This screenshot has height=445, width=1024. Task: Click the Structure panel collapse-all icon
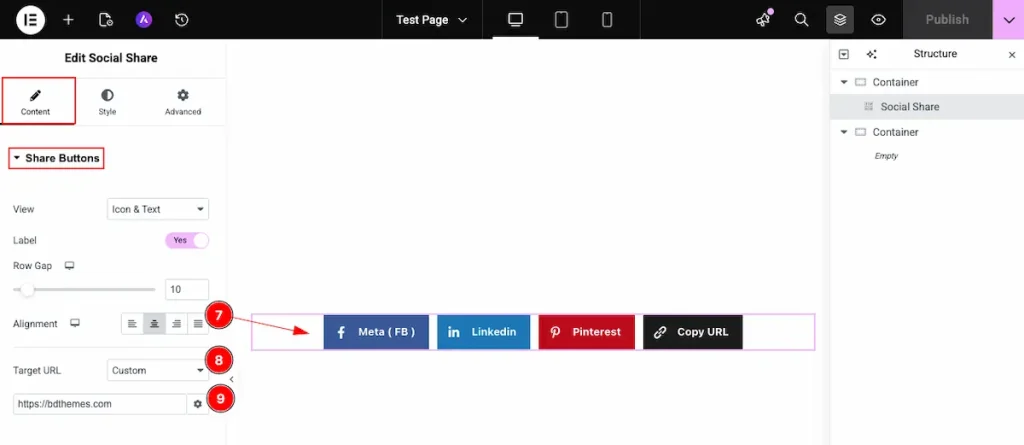(x=843, y=54)
